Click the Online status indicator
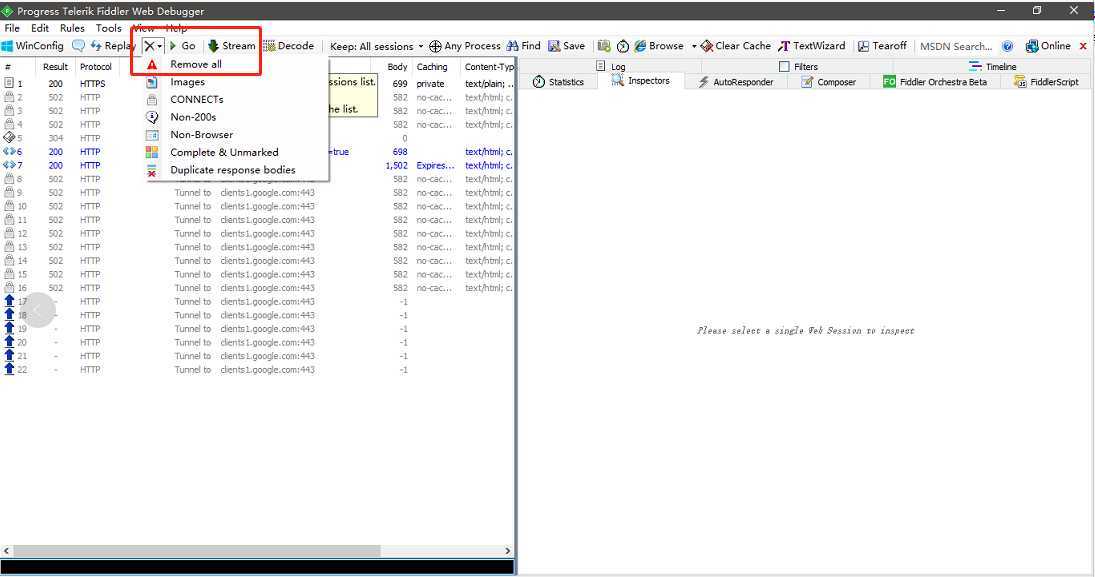This screenshot has width=1095, height=577. (x=1048, y=45)
